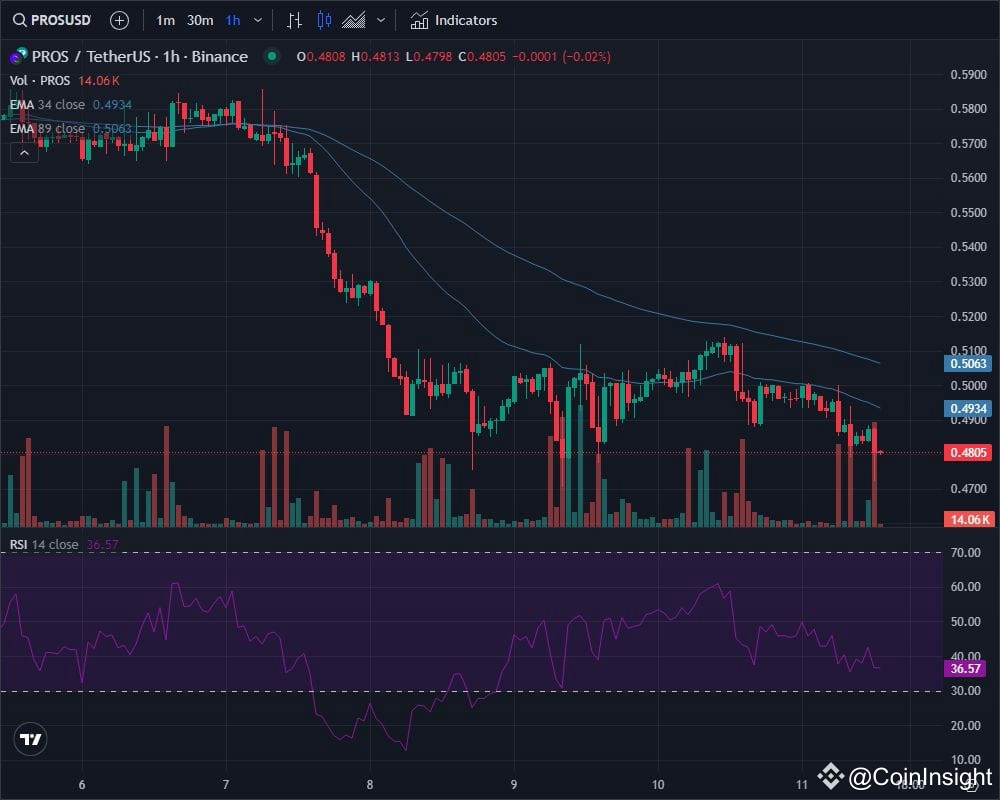Select the area chart style icon

click(355, 20)
